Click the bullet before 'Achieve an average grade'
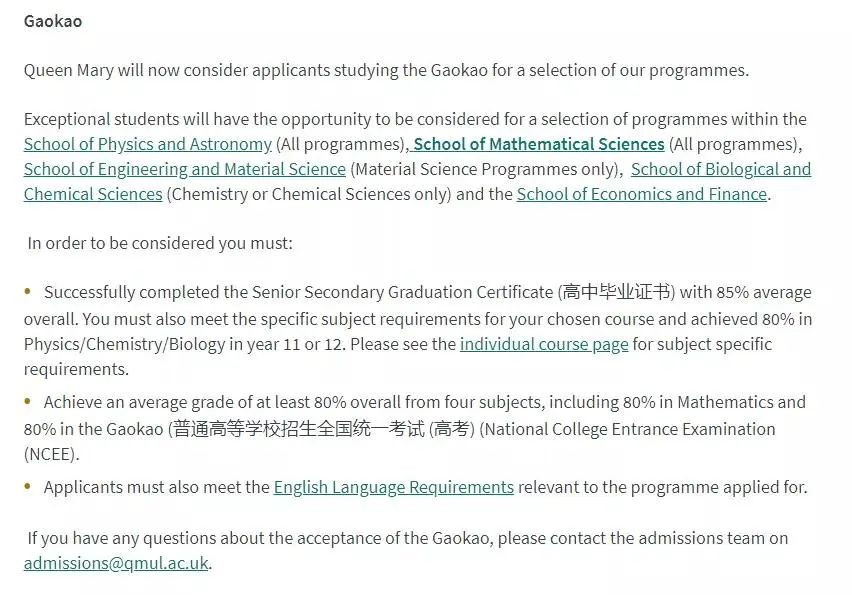The height and width of the screenshot is (595, 852). [29, 402]
